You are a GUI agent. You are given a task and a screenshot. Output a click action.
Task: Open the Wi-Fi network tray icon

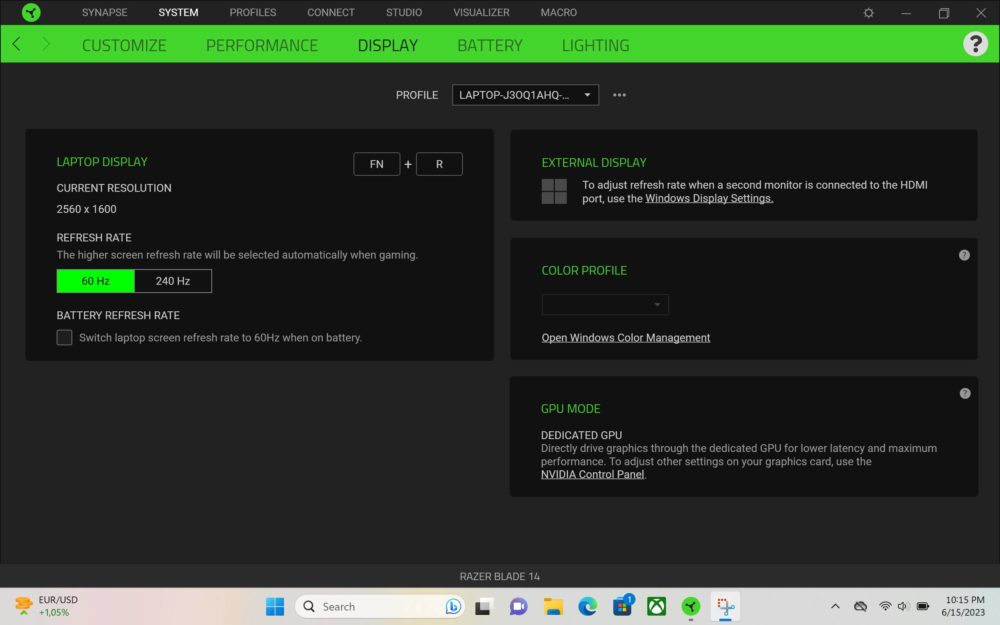(885, 607)
